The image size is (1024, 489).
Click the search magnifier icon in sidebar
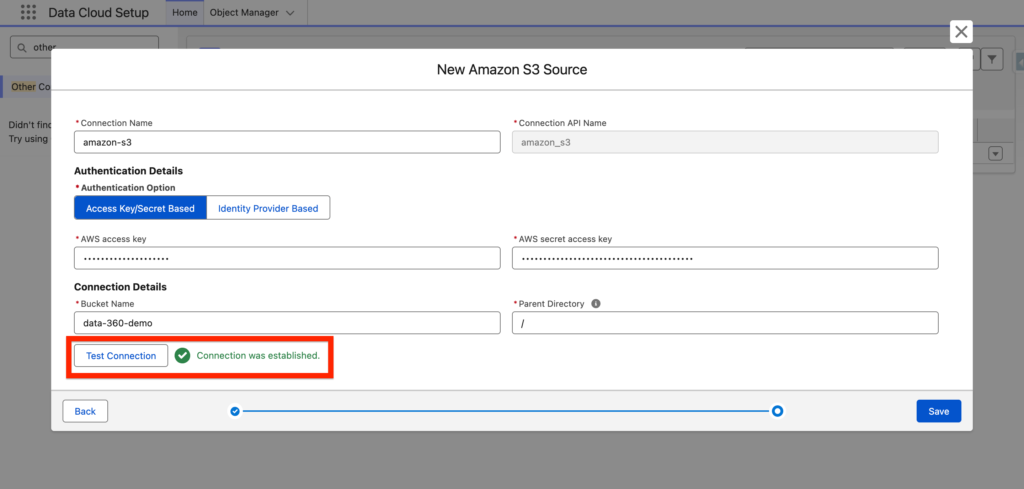click(23, 47)
